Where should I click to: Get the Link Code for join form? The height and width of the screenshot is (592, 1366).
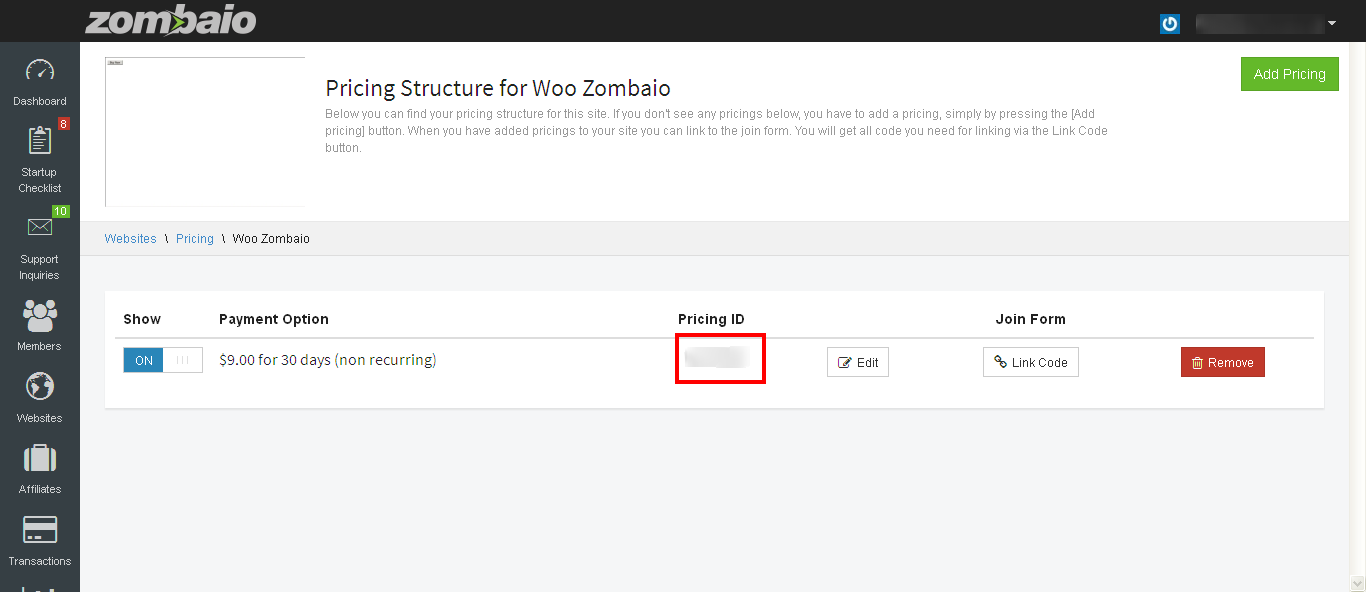pos(1030,362)
